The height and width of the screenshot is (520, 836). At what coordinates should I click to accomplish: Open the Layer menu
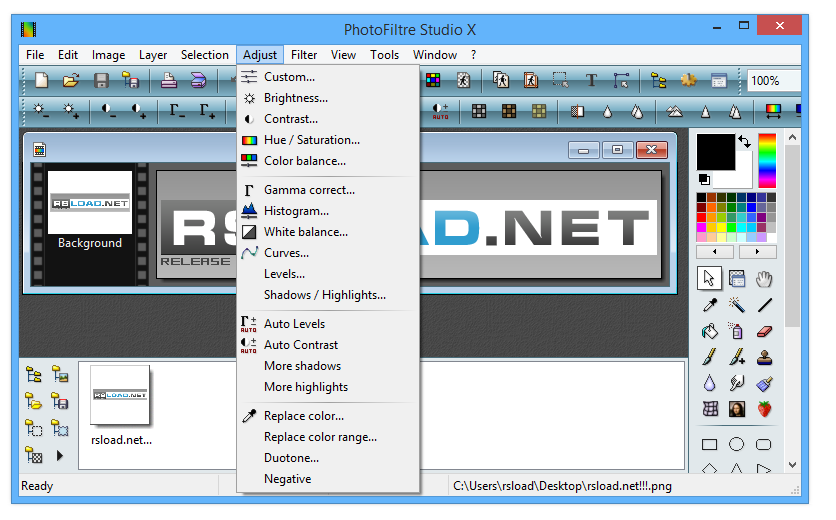[x=153, y=55]
